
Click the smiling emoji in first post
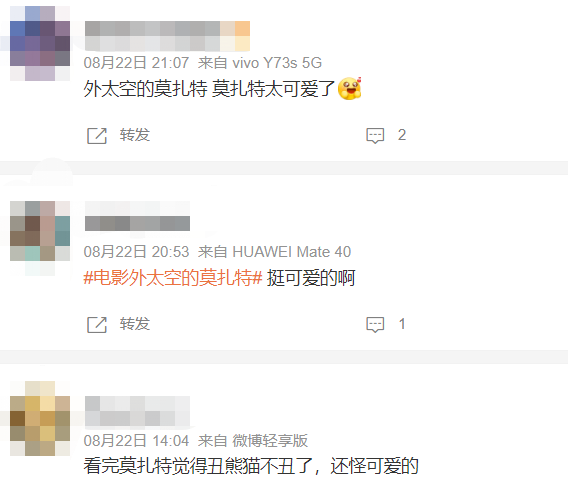point(350,88)
